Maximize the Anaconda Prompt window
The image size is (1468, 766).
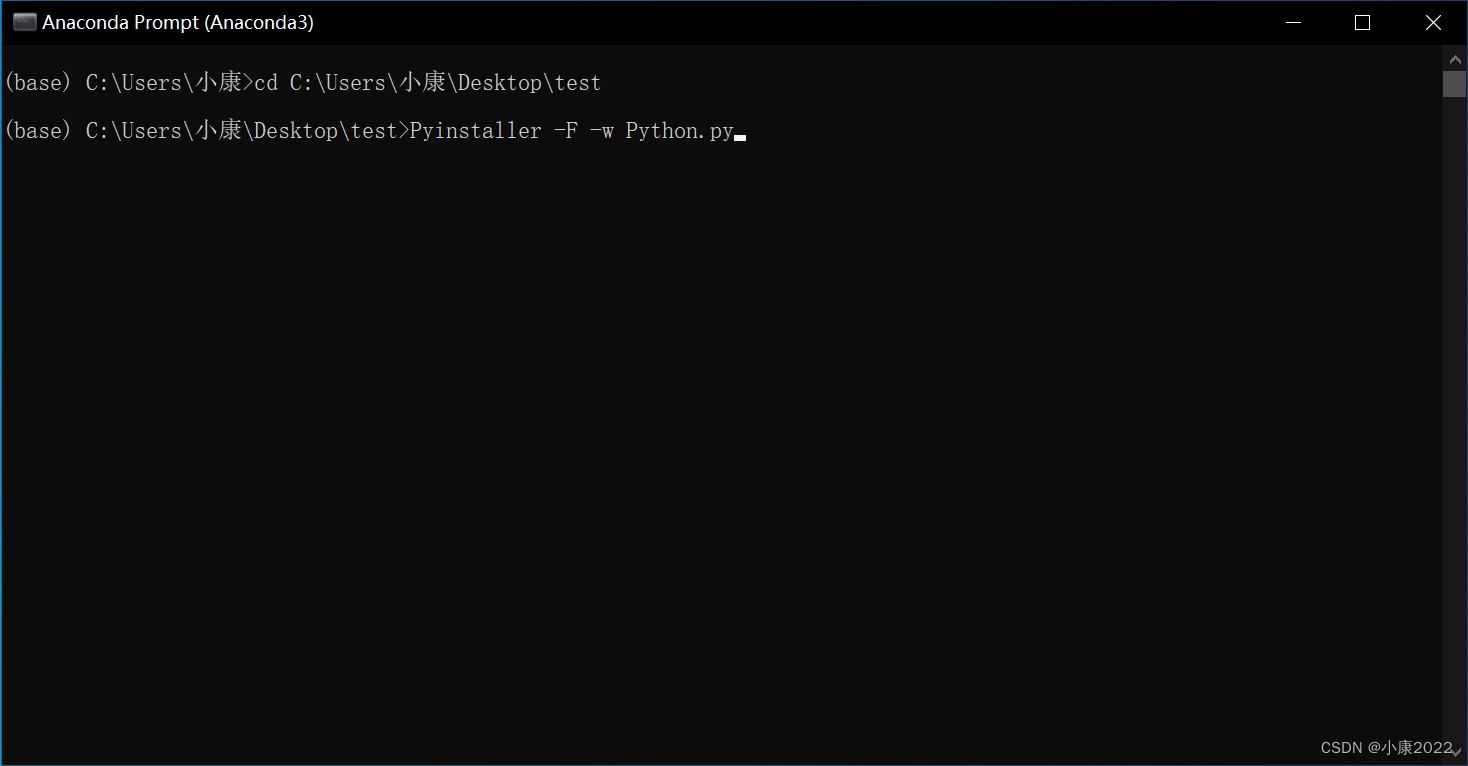(1362, 22)
